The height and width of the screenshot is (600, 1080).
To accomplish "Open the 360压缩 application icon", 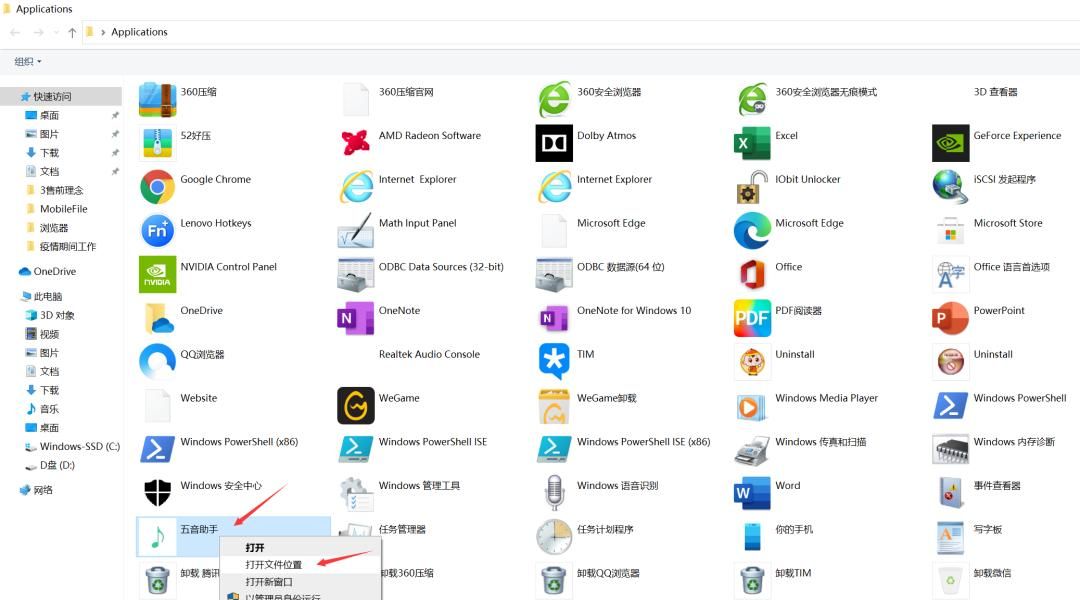I will point(157,99).
